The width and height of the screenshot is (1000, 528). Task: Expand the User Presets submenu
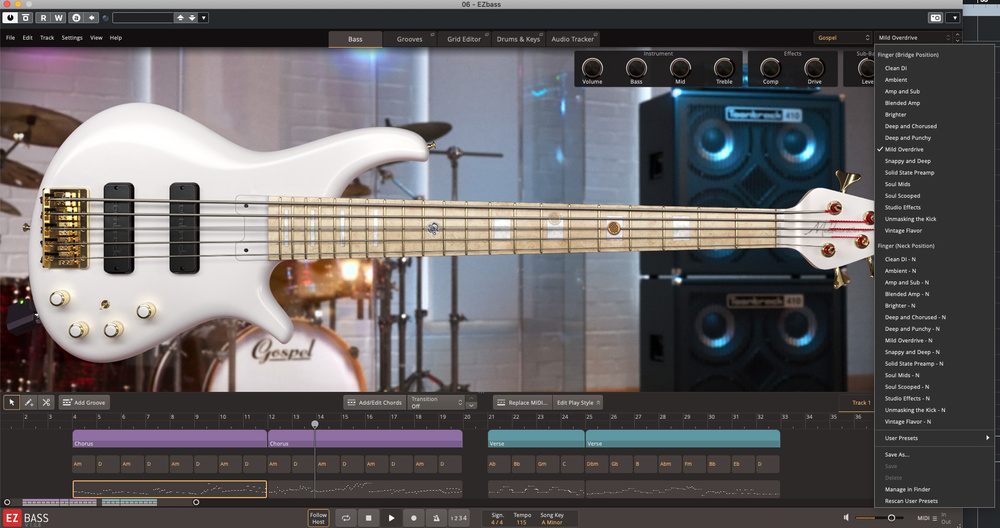coord(936,438)
